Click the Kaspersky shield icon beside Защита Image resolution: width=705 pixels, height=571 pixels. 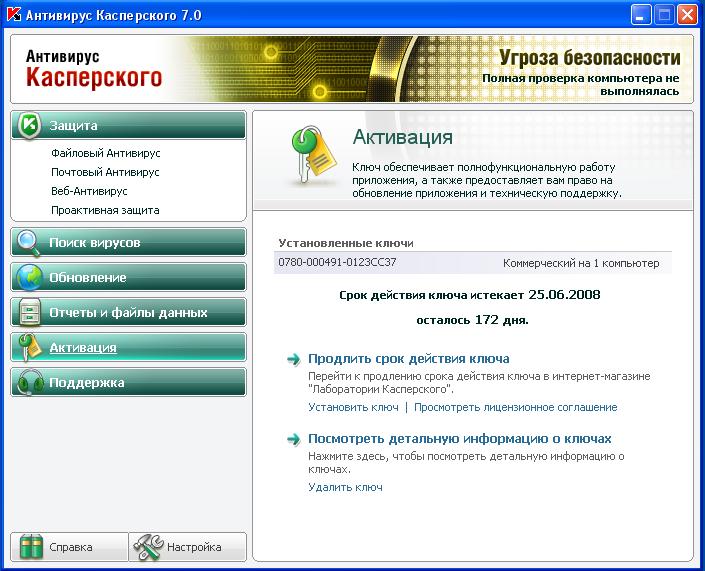29,125
